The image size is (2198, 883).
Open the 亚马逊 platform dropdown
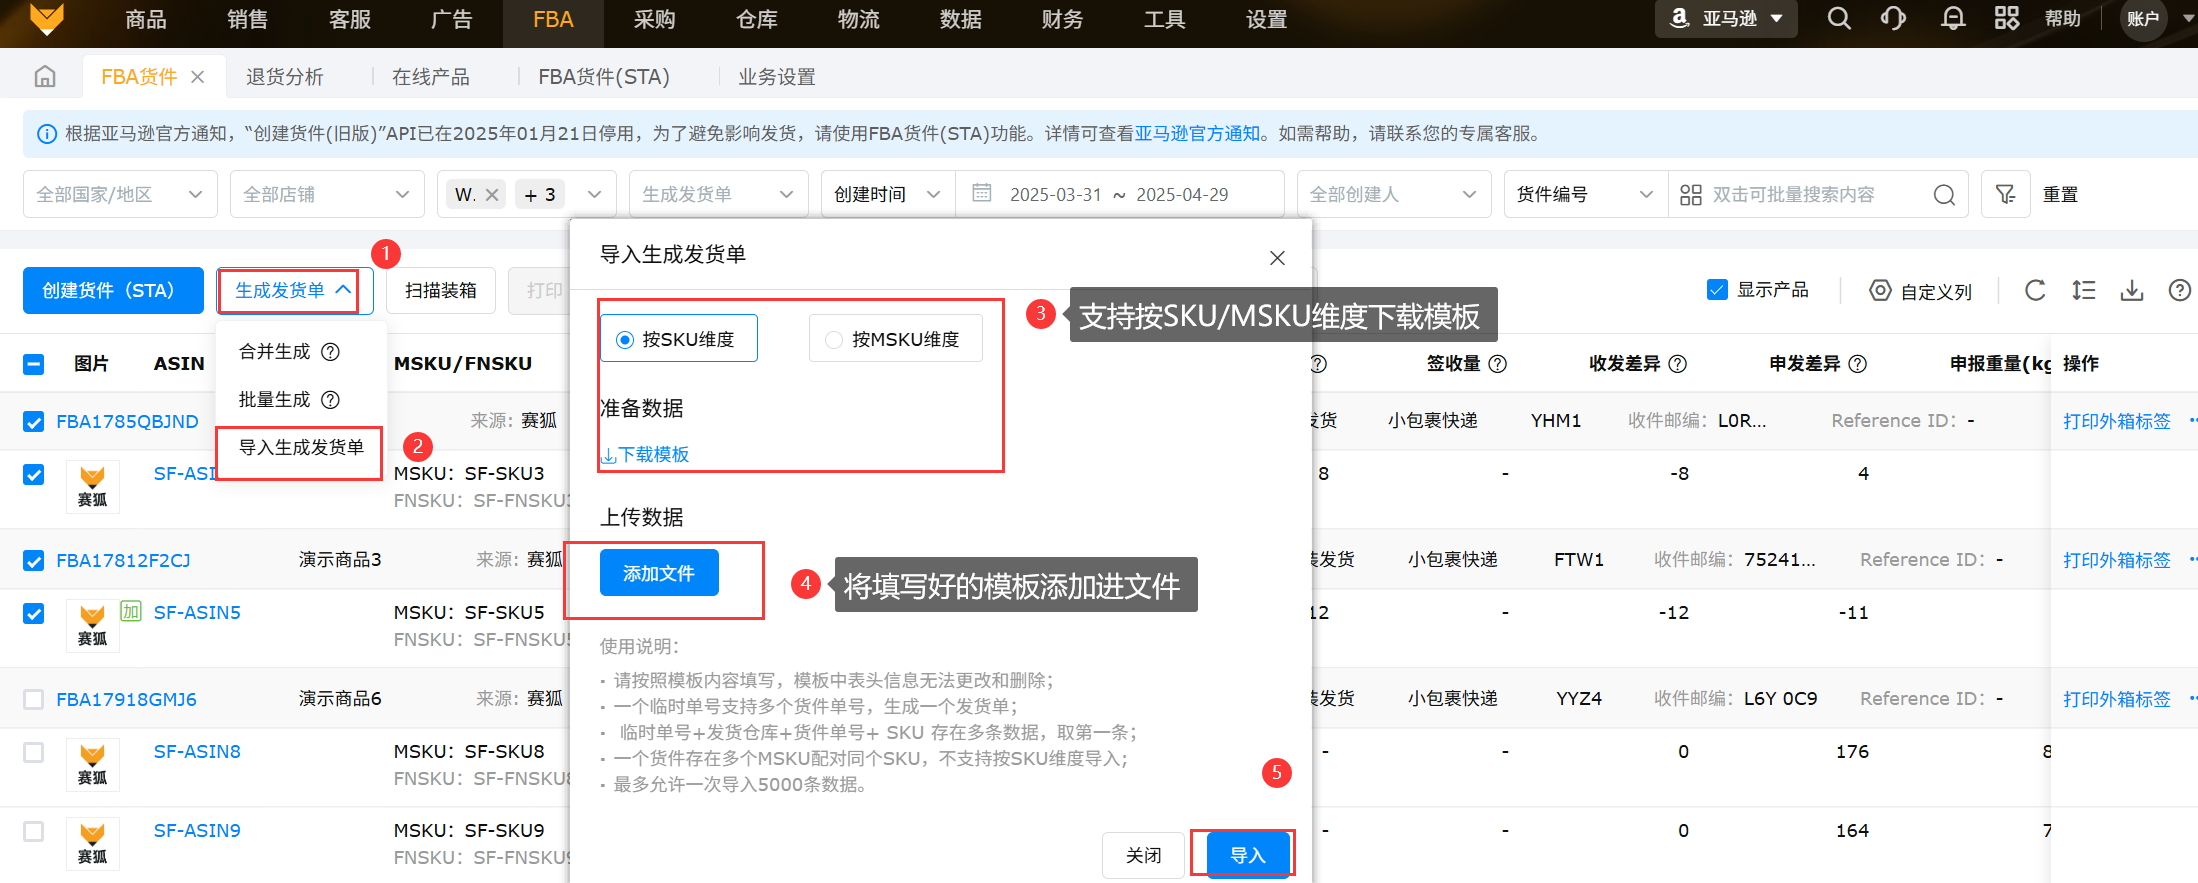click(1727, 19)
